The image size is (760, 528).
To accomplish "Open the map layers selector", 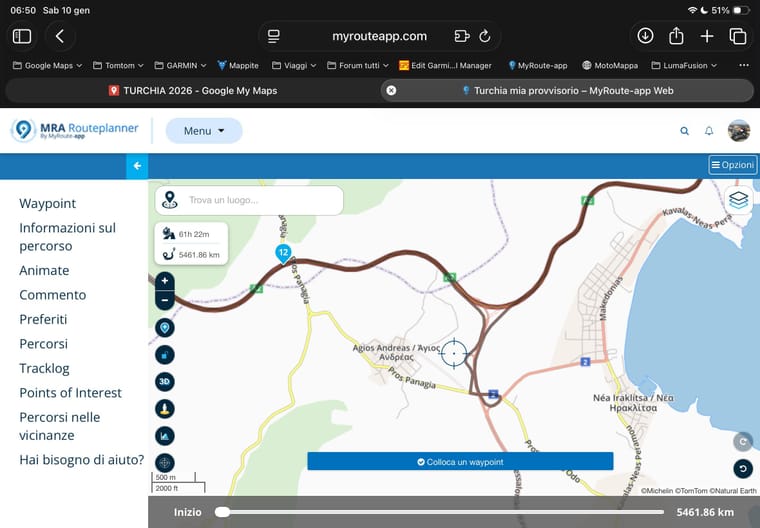I will coord(738,199).
